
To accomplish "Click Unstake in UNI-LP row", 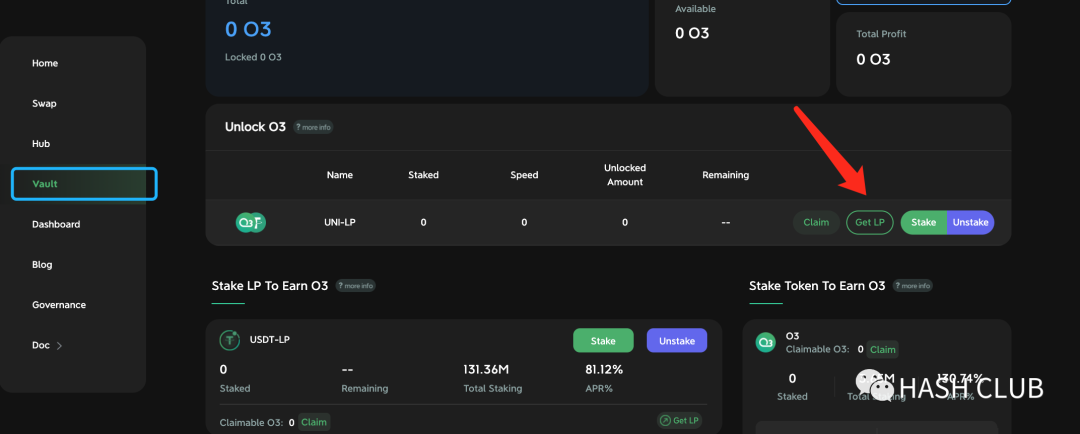I will (970, 223).
